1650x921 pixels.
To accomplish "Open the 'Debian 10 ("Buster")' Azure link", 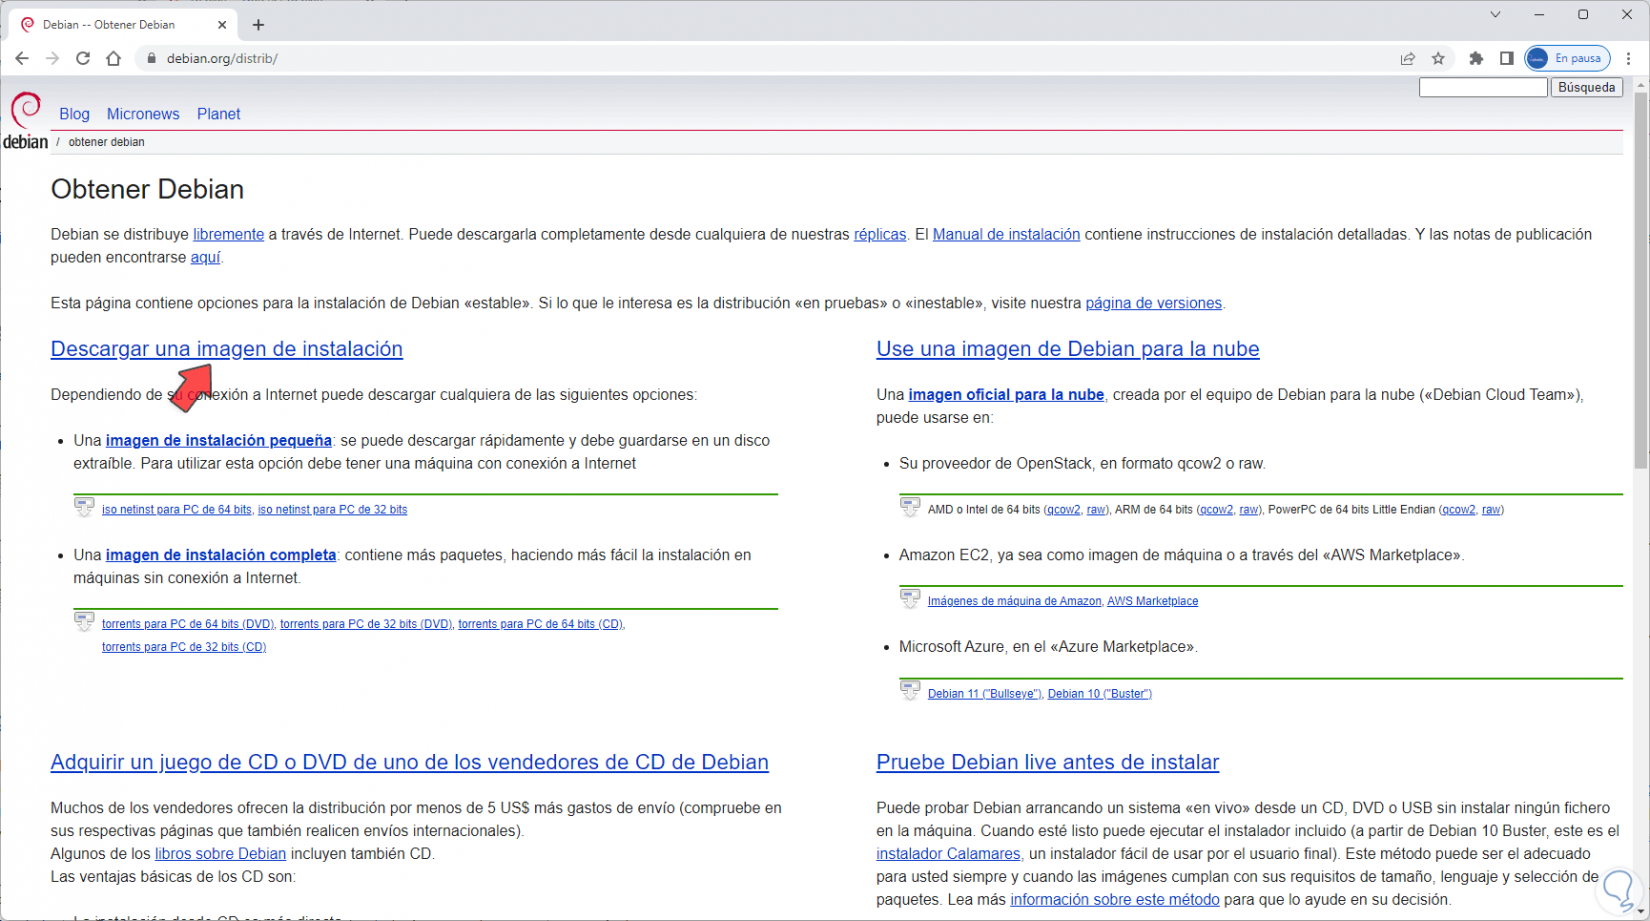I will pos(1100,694).
